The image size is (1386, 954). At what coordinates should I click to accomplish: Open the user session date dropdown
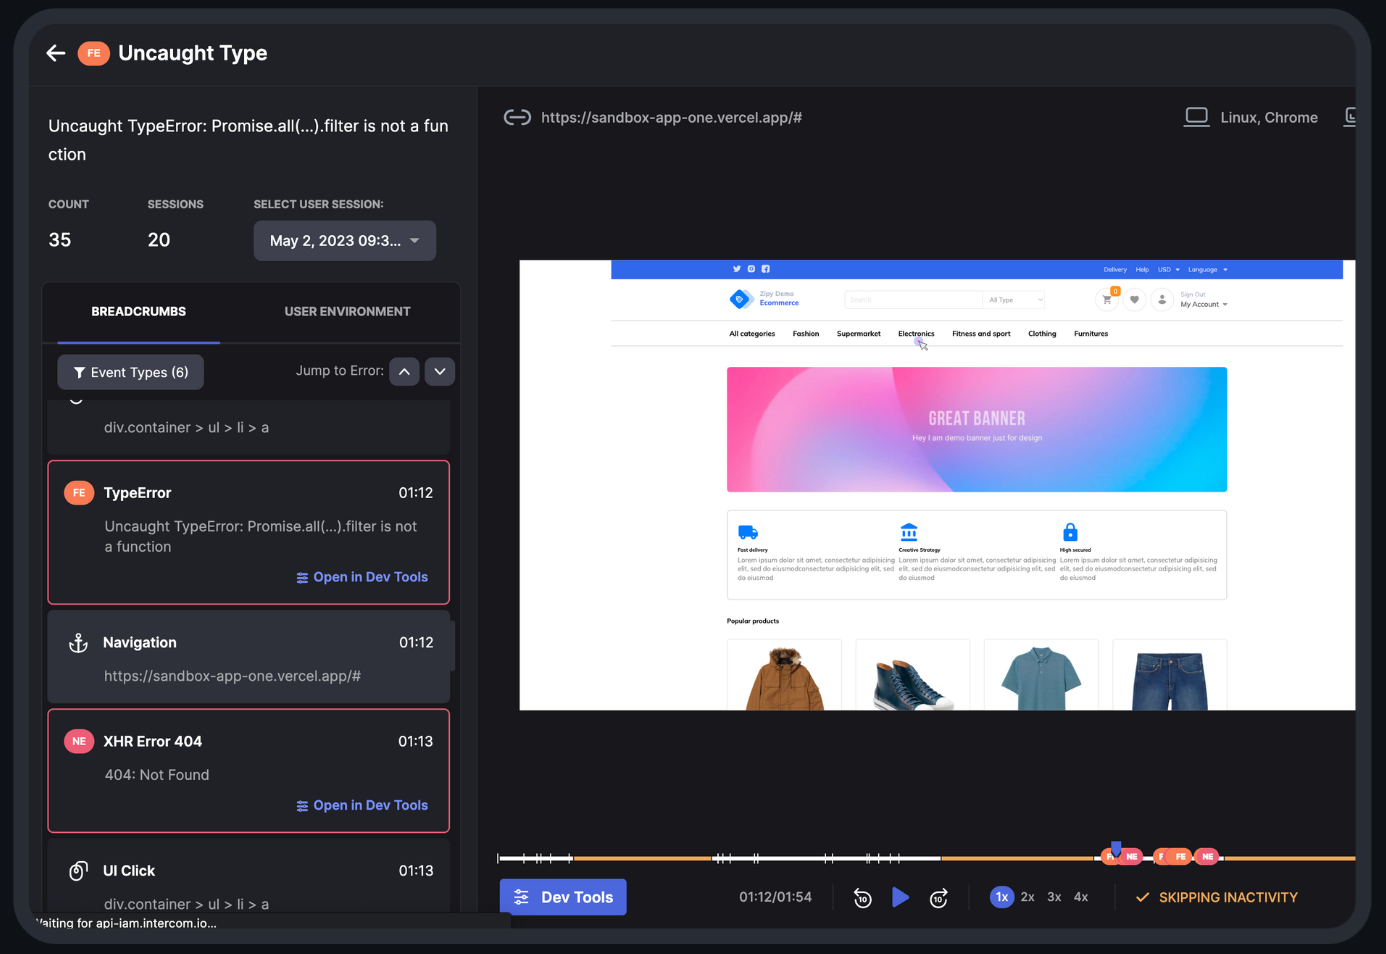pos(344,241)
